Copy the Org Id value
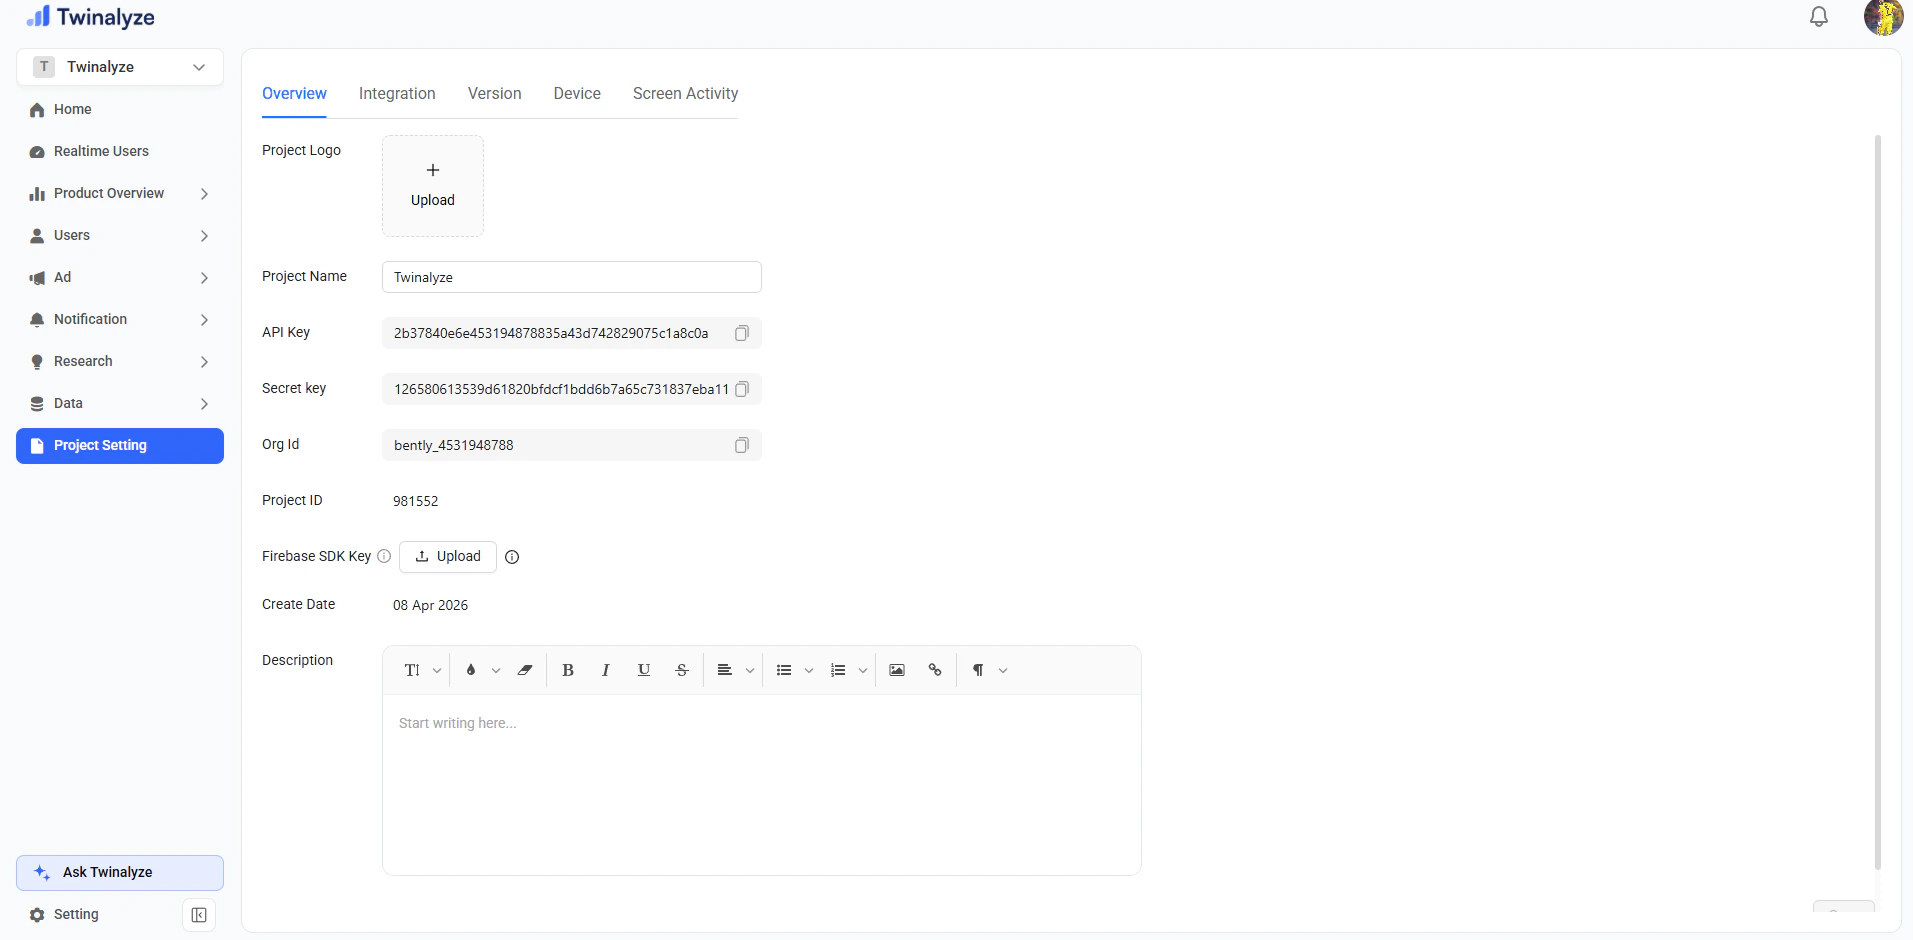 (x=742, y=445)
